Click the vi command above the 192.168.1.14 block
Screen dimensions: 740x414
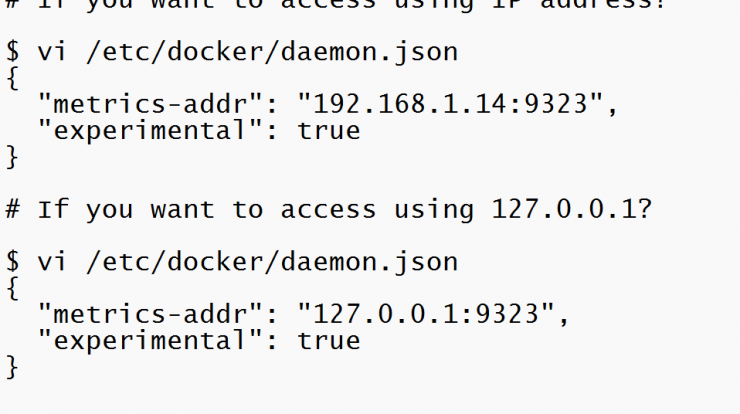pyautogui.click(x=232, y=52)
